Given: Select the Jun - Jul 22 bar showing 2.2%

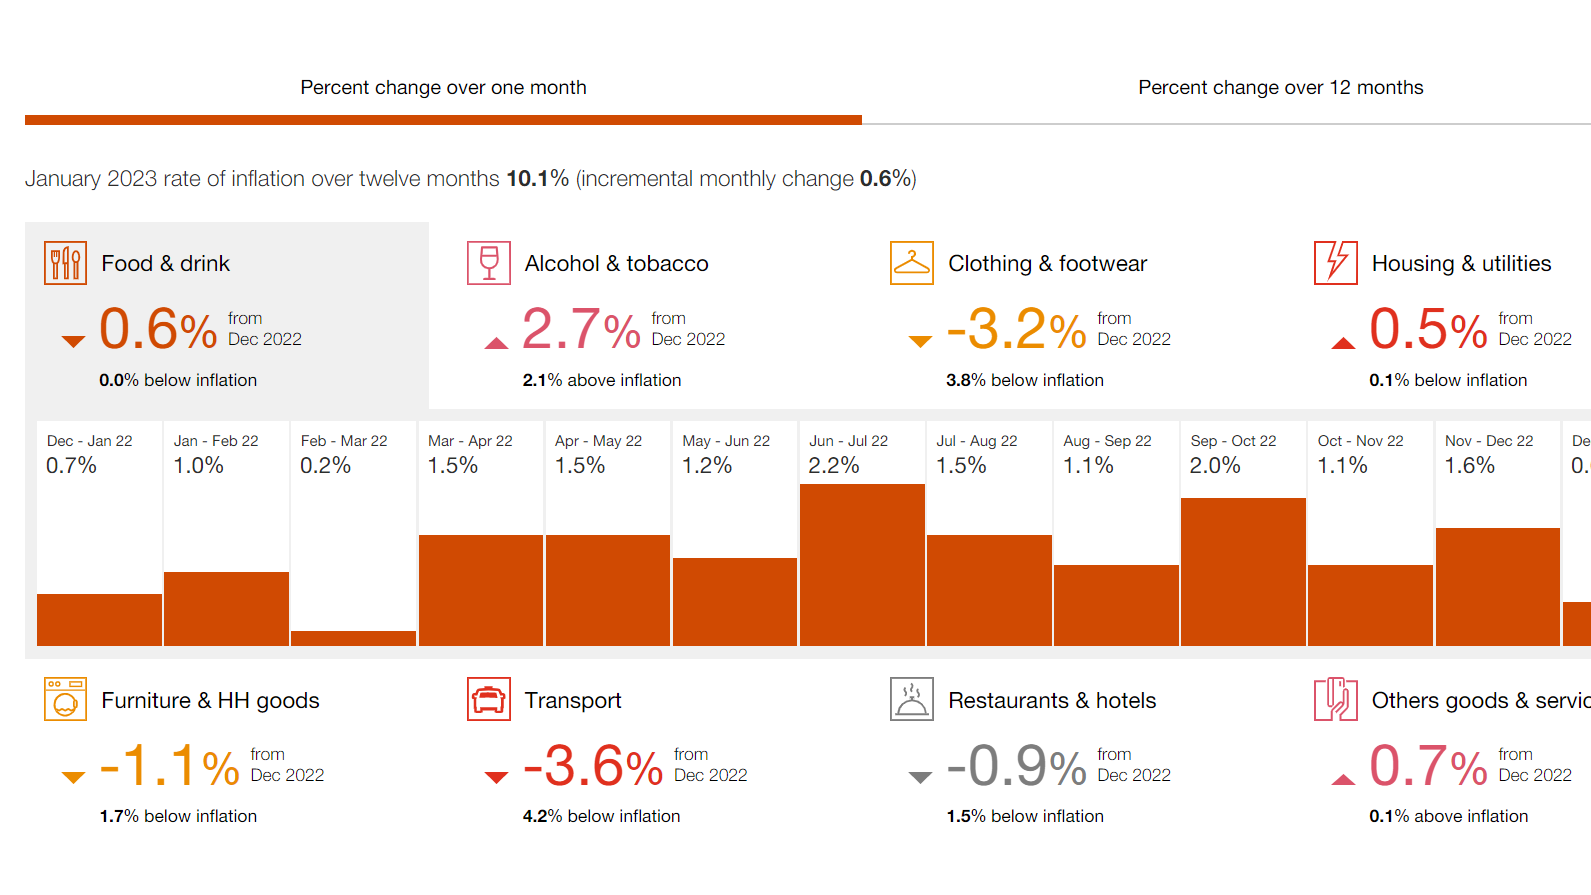Looking at the screenshot, I should coord(862,565).
